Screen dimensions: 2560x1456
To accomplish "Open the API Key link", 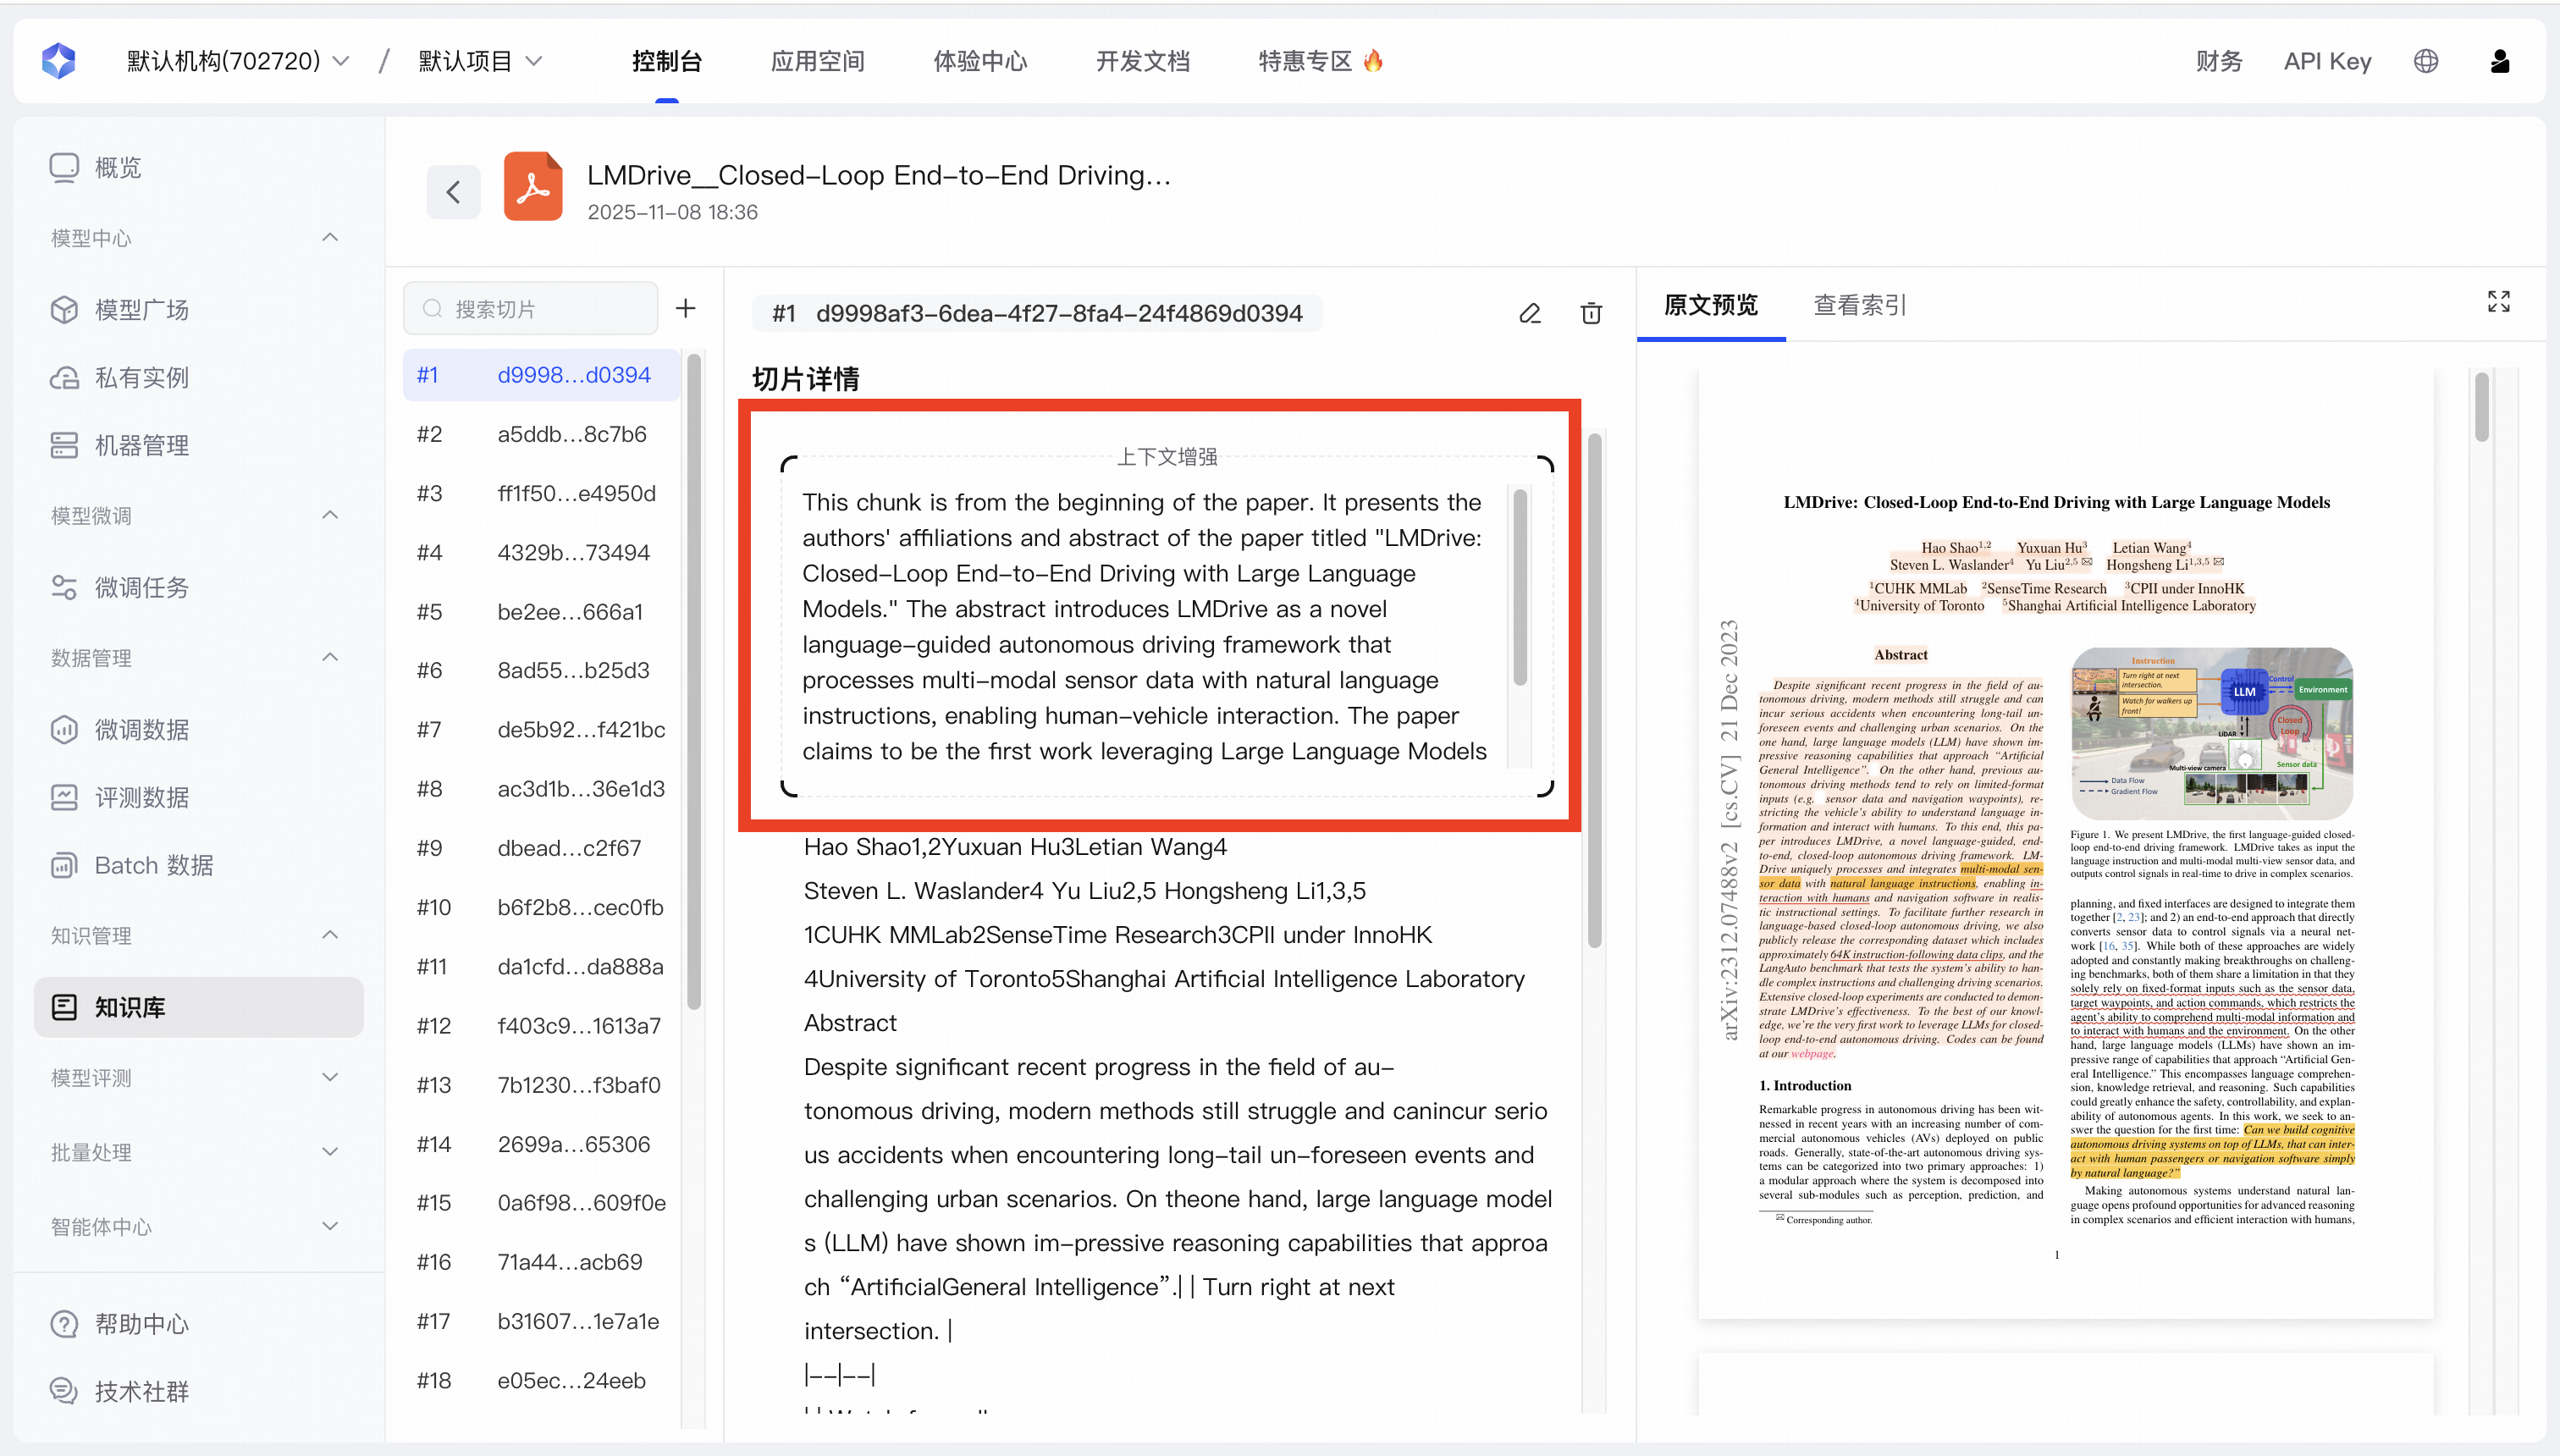I will click(2326, 61).
